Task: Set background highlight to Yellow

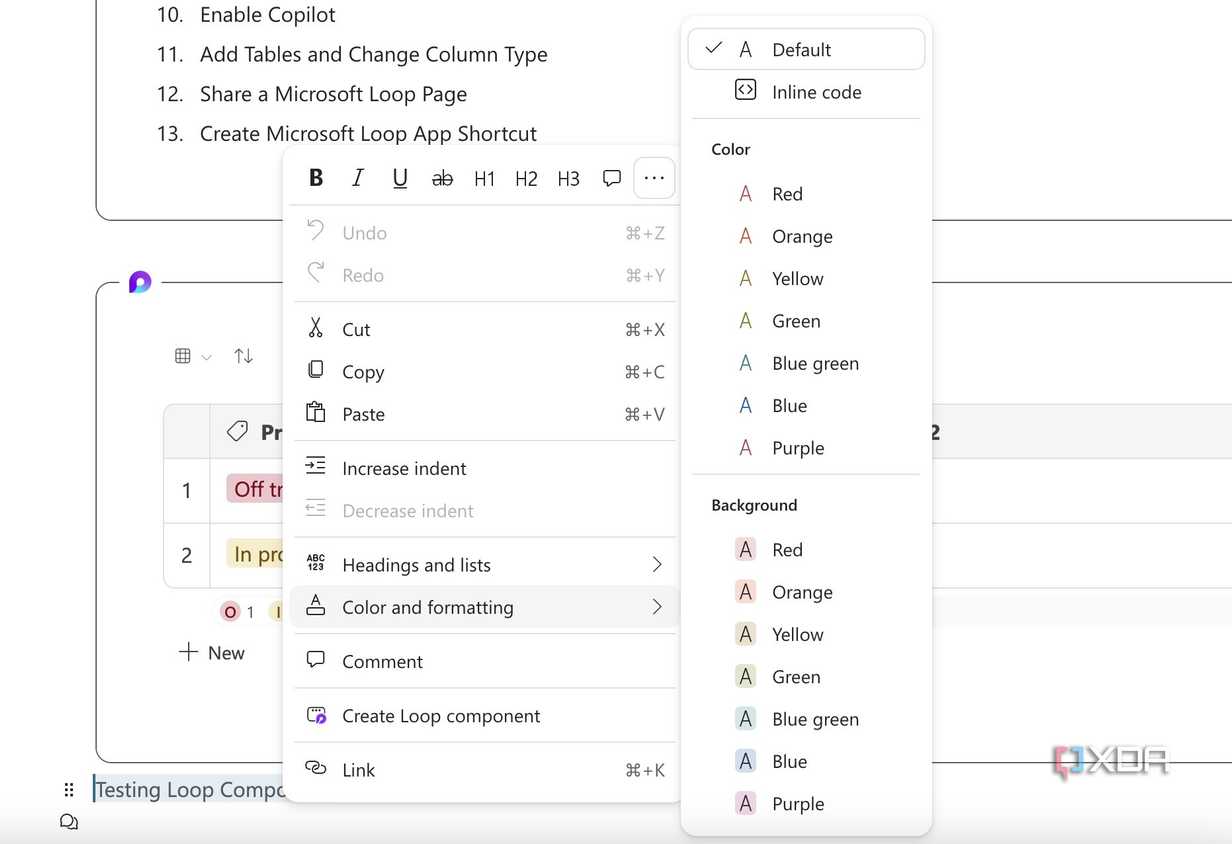Action: 806,634
